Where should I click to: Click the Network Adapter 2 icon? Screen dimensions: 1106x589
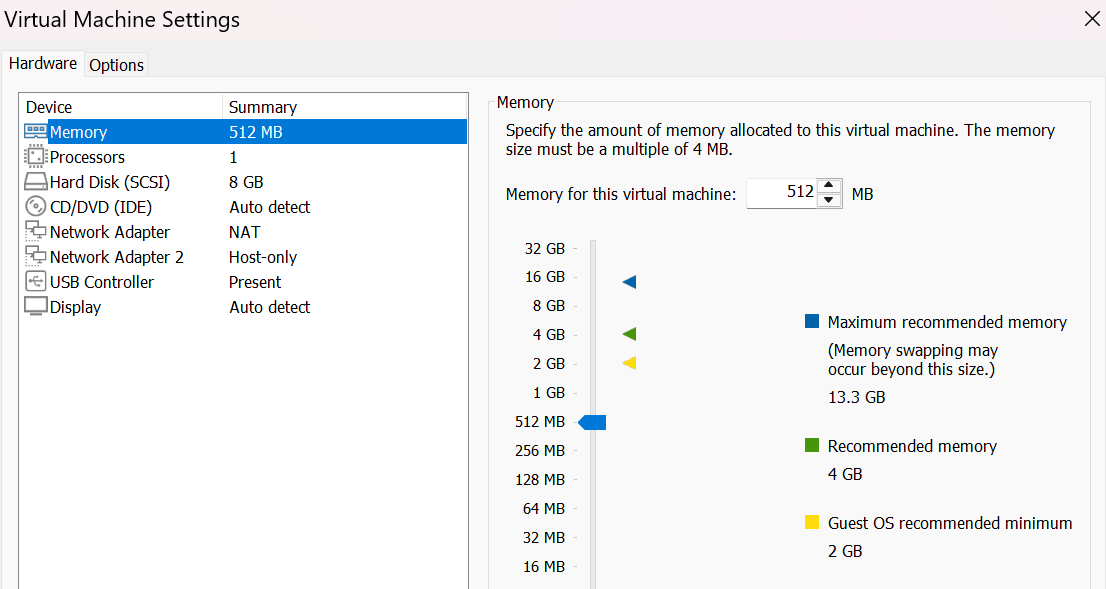pos(35,257)
